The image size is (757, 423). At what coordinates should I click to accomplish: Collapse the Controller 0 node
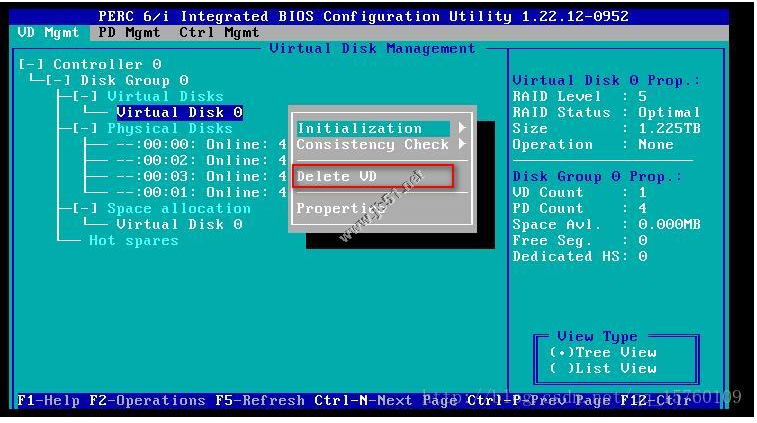click(x=31, y=64)
